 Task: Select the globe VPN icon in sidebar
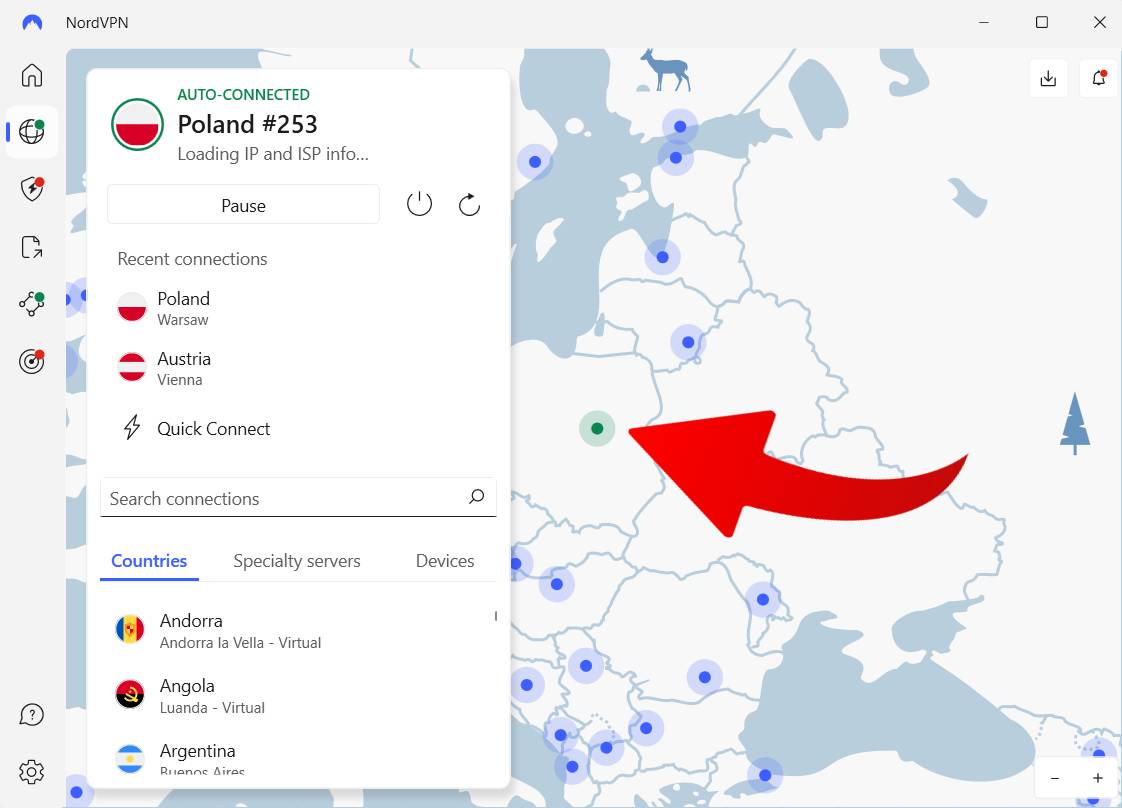click(31, 132)
